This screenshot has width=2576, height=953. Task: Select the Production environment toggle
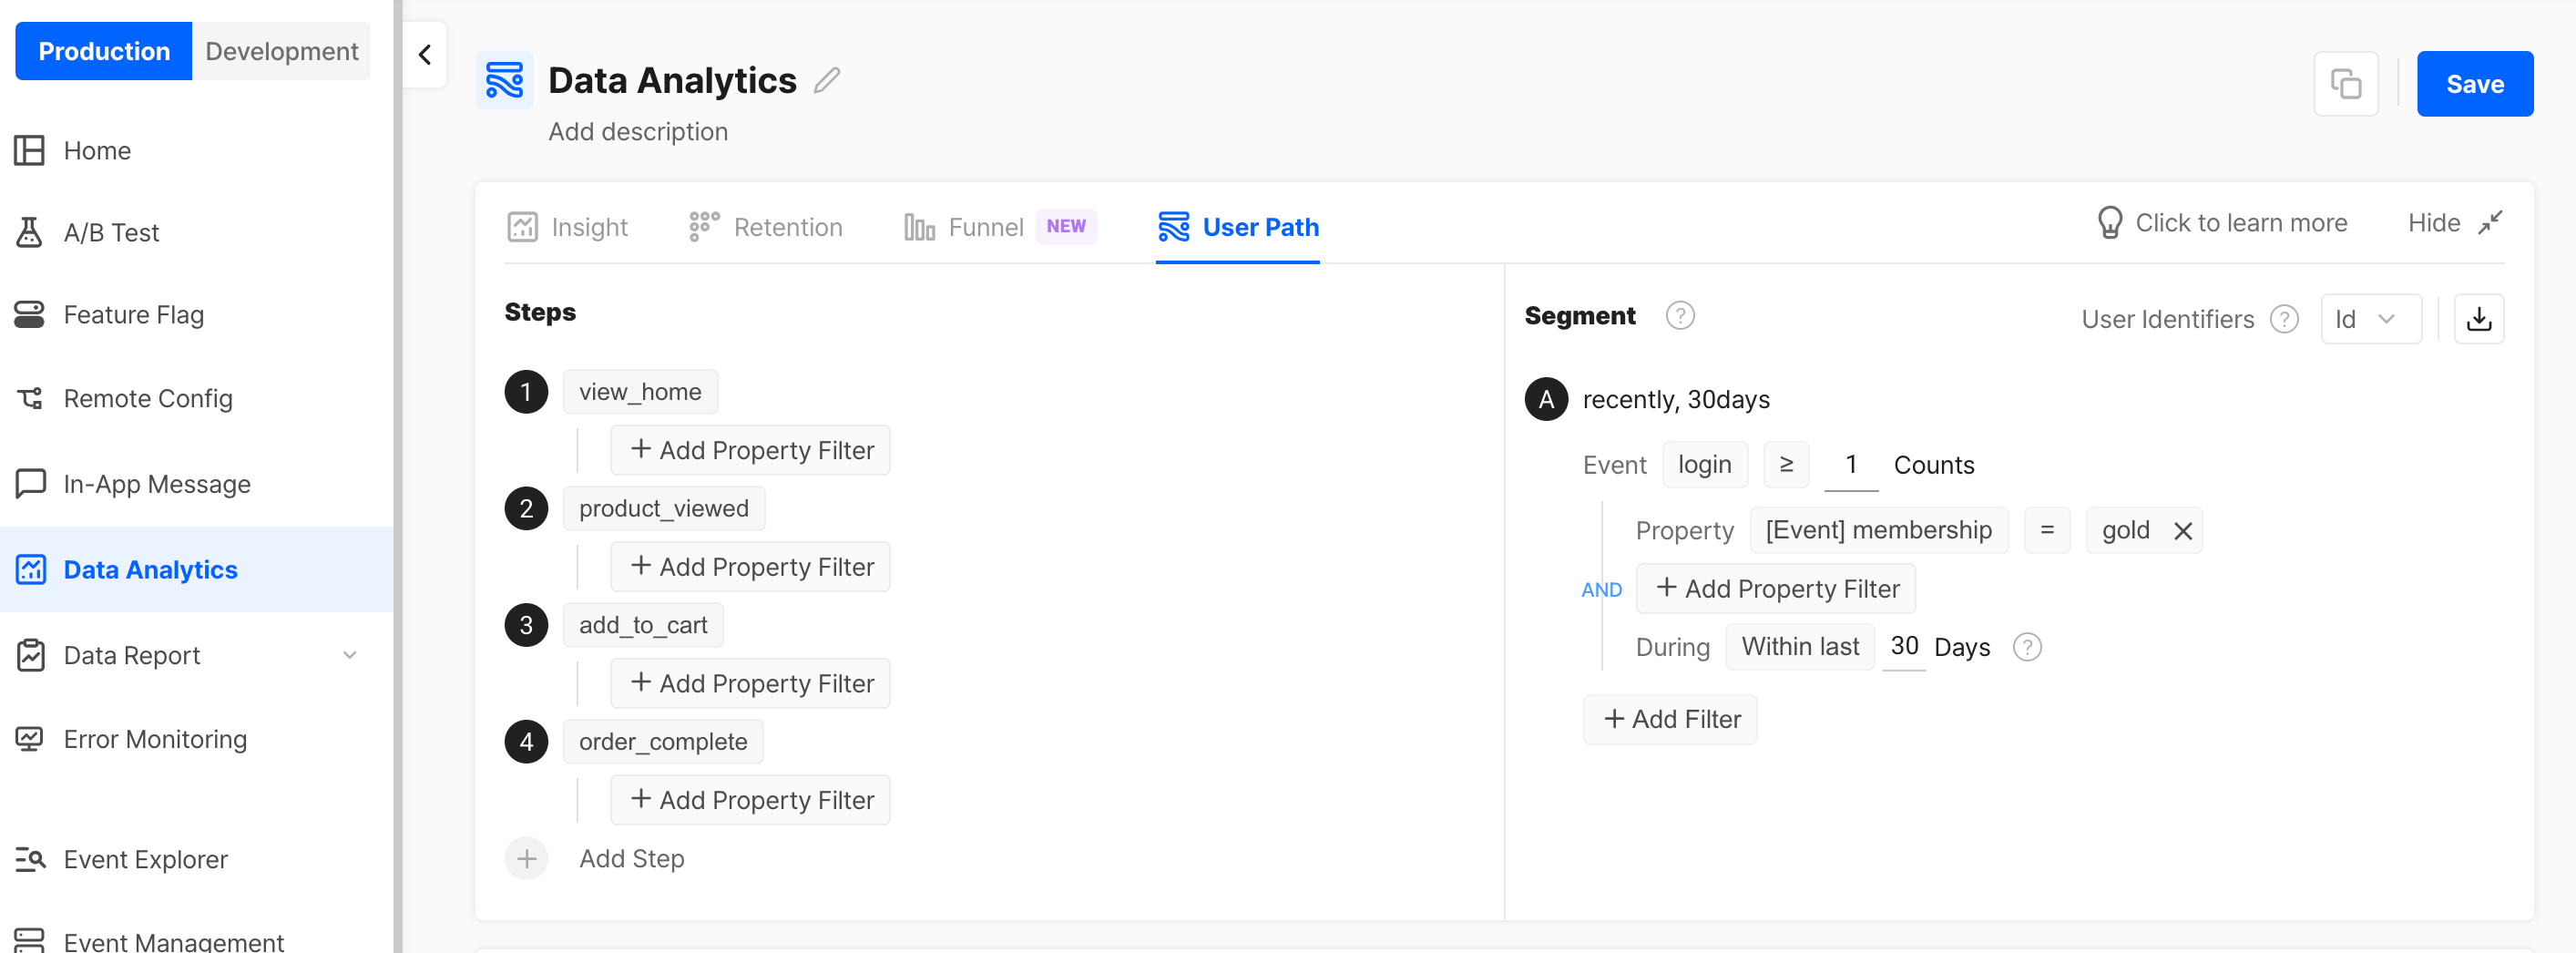104,51
